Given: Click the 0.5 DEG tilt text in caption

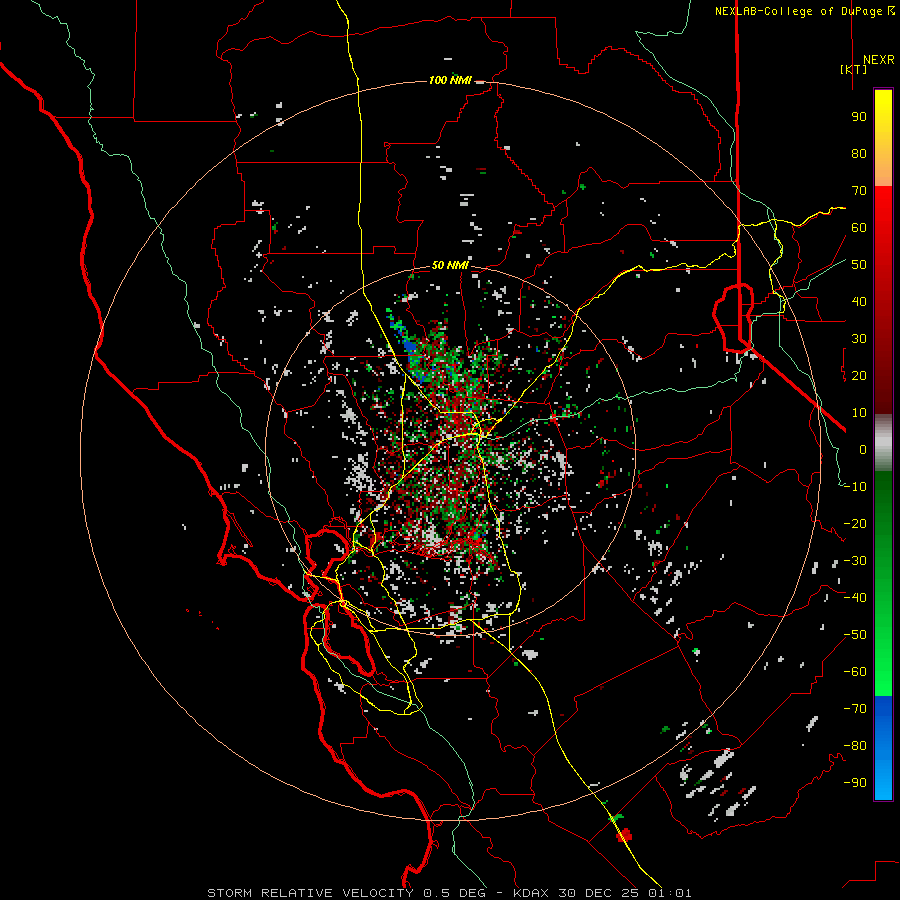Looking at the screenshot, I should 455,893.
